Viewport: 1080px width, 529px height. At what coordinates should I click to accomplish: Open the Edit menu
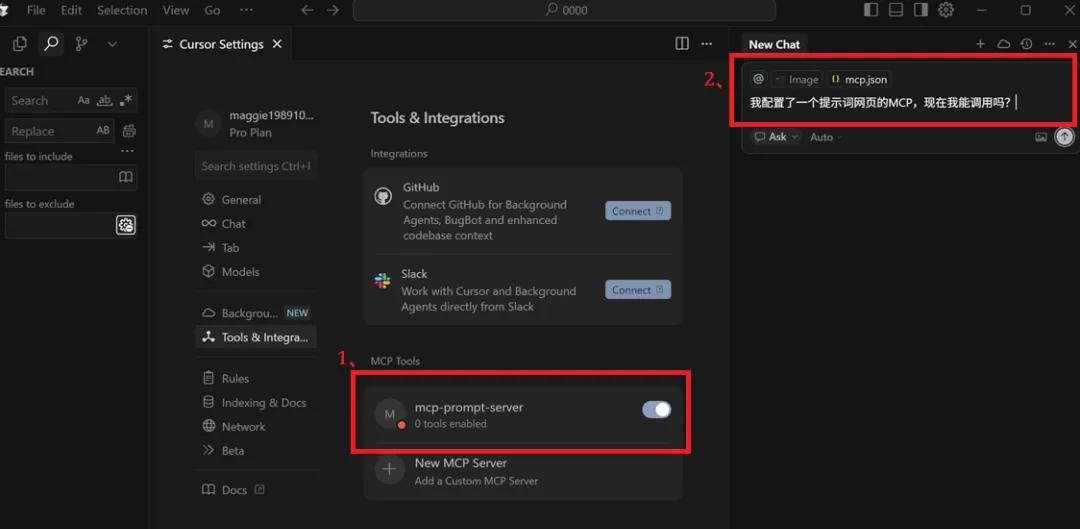pyautogui.click(x=71, y=10)
